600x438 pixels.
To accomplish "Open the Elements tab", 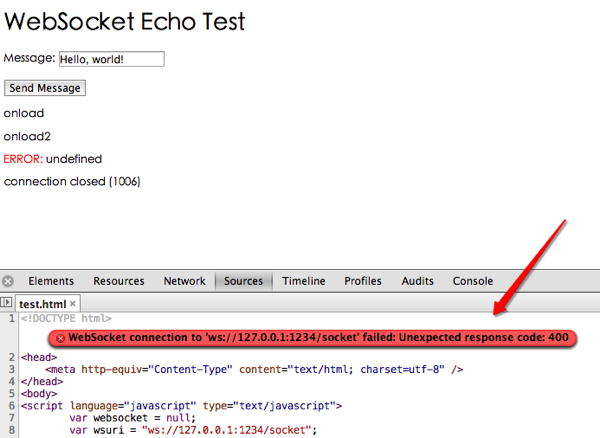I will click(51, 281).
